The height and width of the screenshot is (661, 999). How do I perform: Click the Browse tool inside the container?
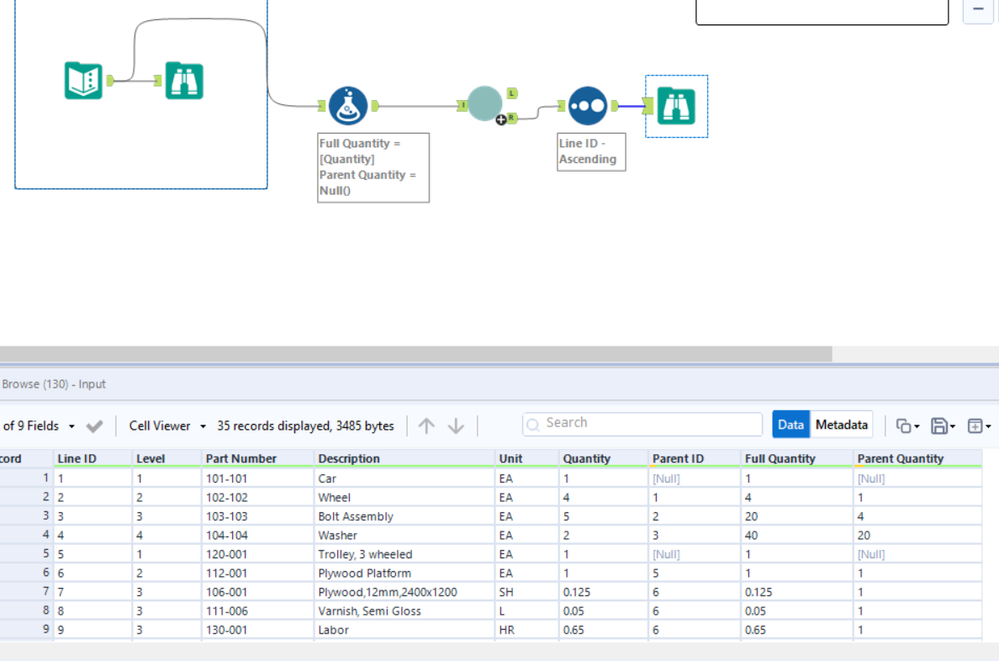(184, 80)
